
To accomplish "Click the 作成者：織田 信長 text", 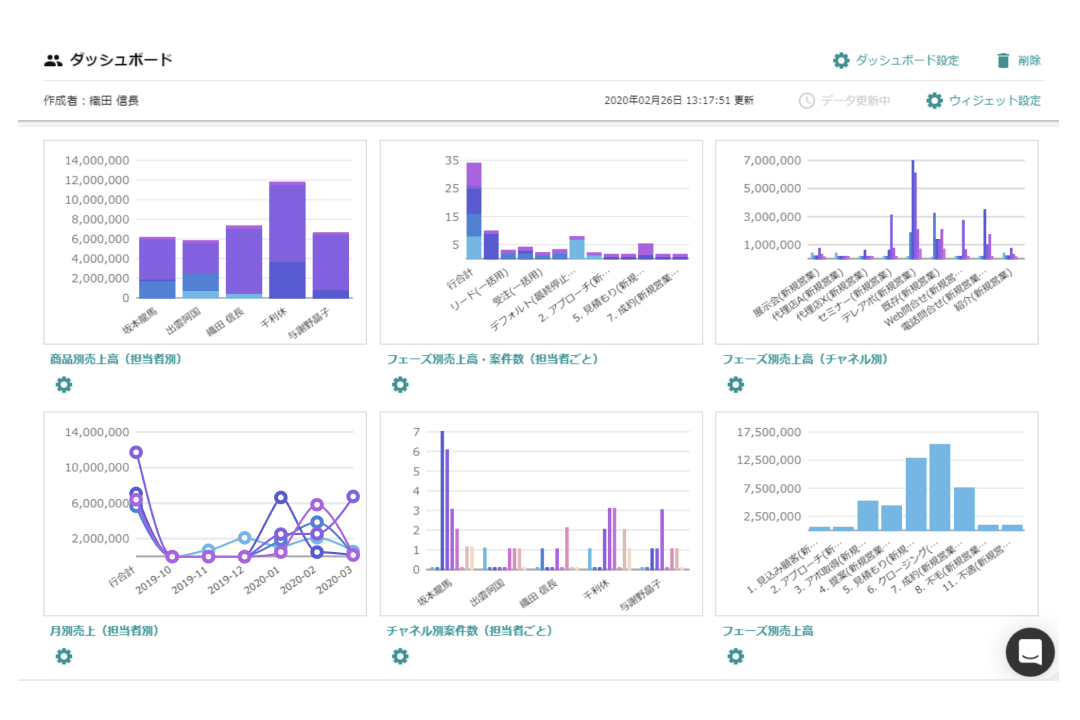I will (91, 101).
